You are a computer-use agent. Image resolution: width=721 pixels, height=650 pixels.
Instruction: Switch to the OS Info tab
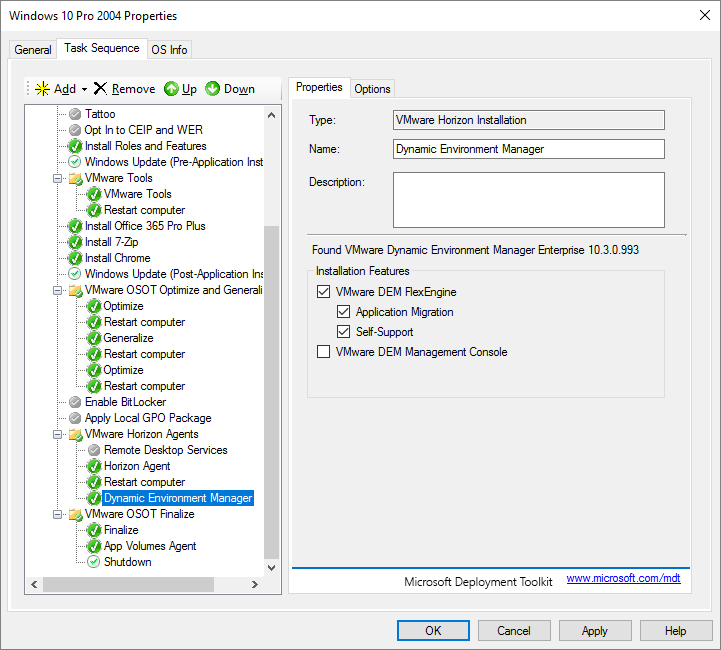tap(169, 50)
